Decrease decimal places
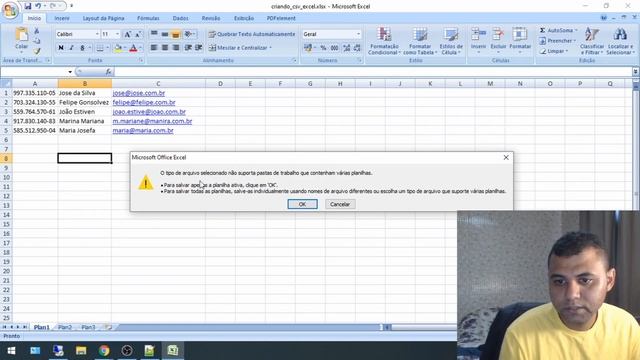Viewport: 640px width, 360px height. pyautogui.click(x=357, y=48)
